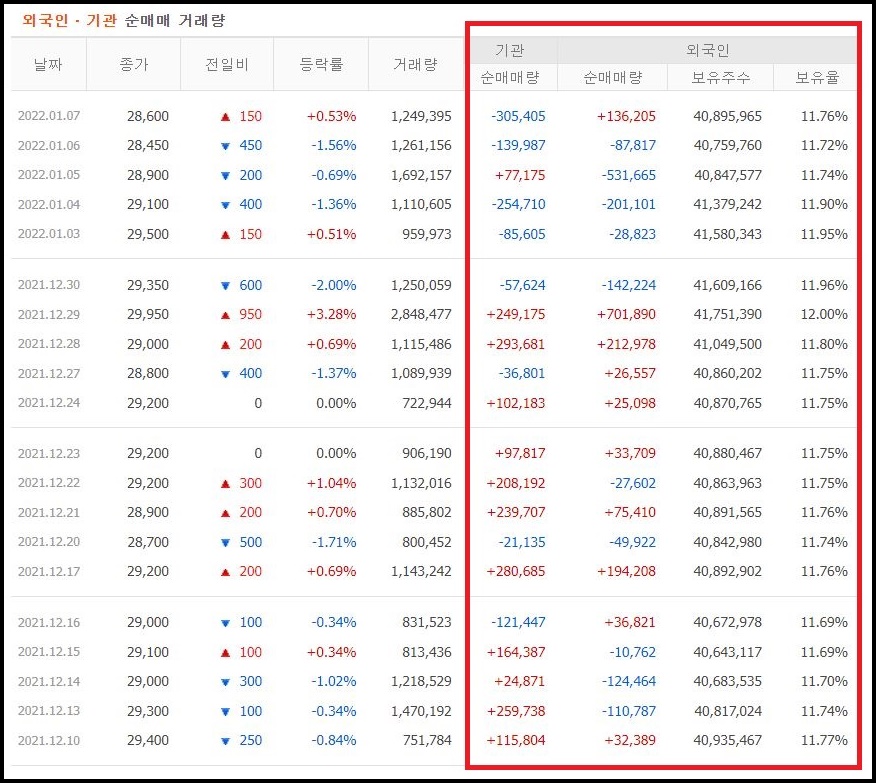The height and width of the screenshot is (783, 876).
Task: Select the 2021.12.15 date cell
Action: [x=49, y=652]
